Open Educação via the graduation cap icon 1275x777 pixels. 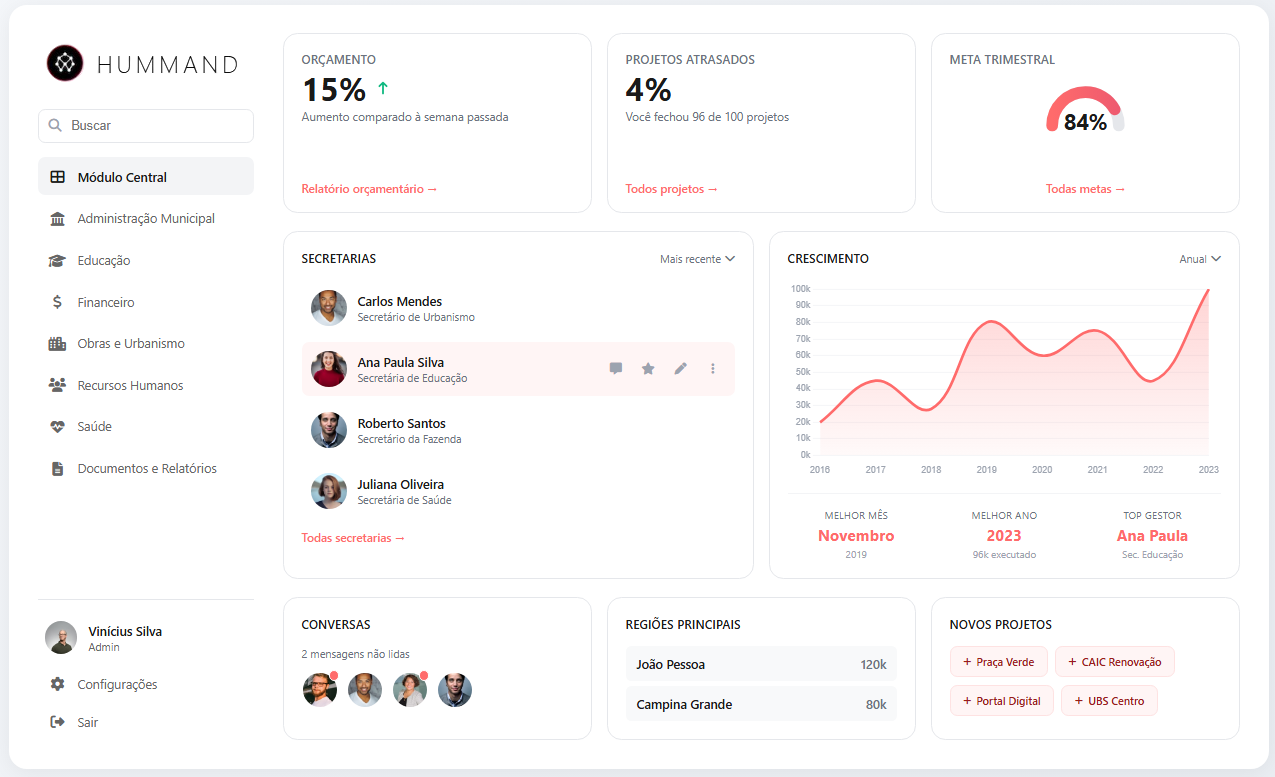coord(58,260)
